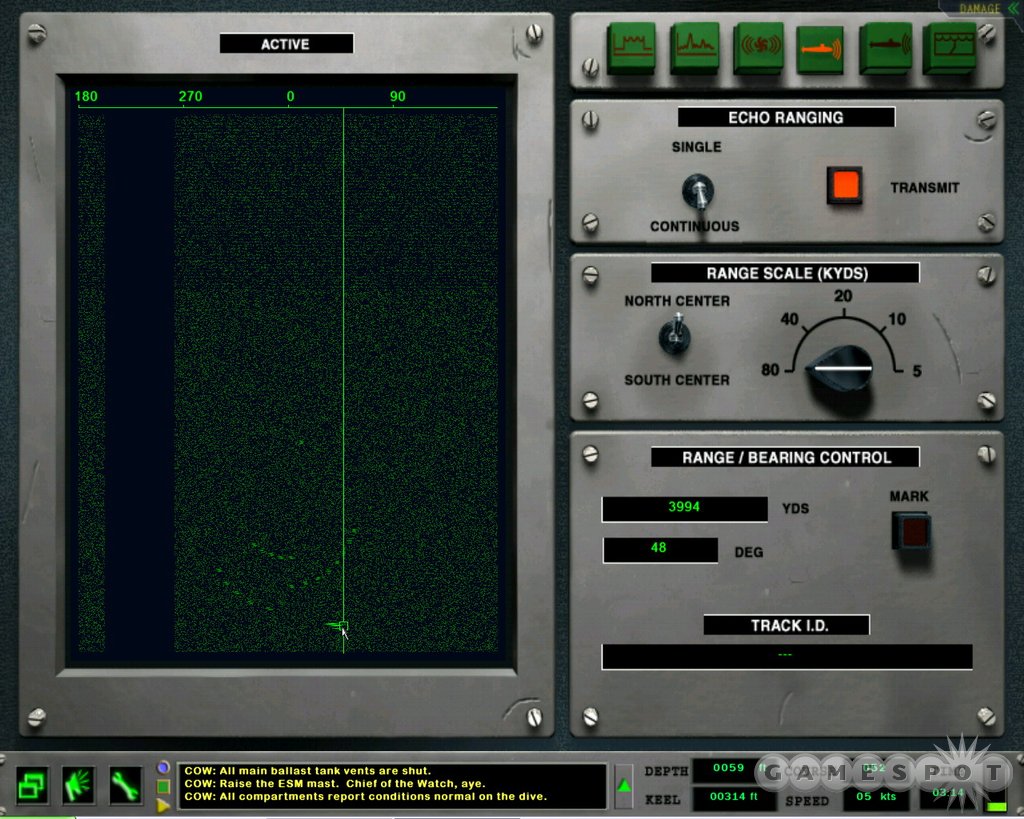Turn the Range Scale rotary knob
1024x819 pixels.
(x=842, y=368)
